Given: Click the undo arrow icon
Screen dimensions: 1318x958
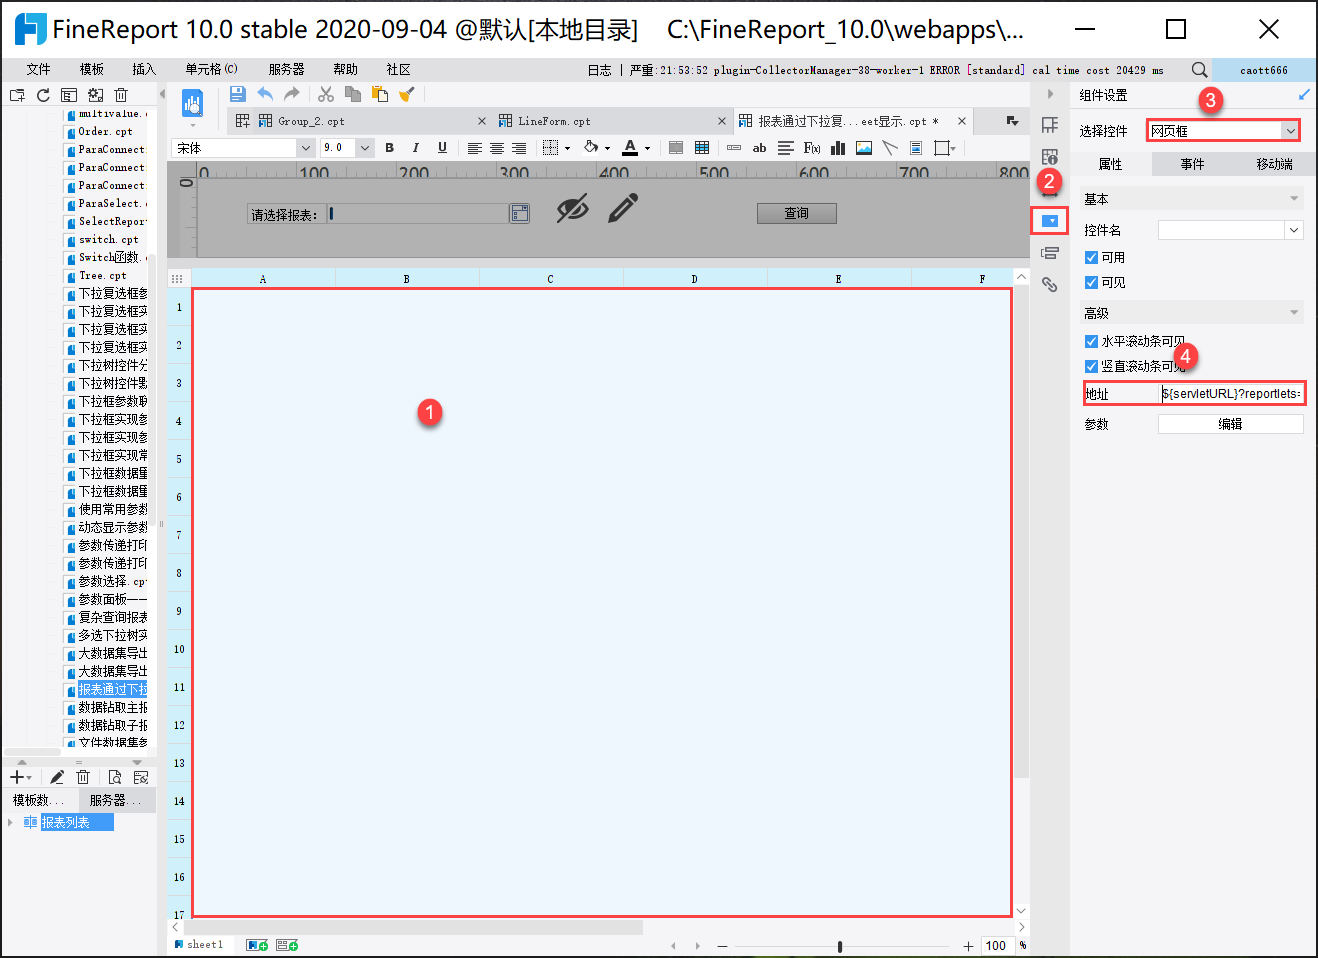Looking at the screenshot, I should point(265,94).
